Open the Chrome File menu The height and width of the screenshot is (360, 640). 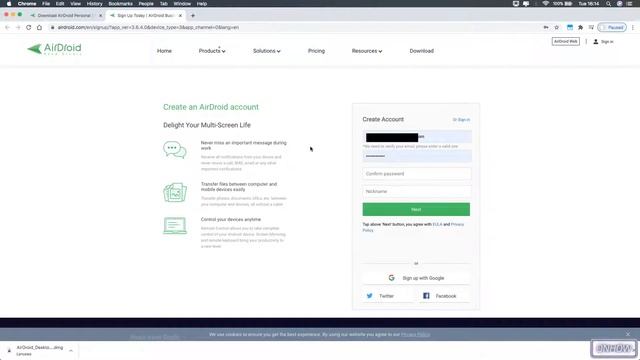tap(46, 4)
